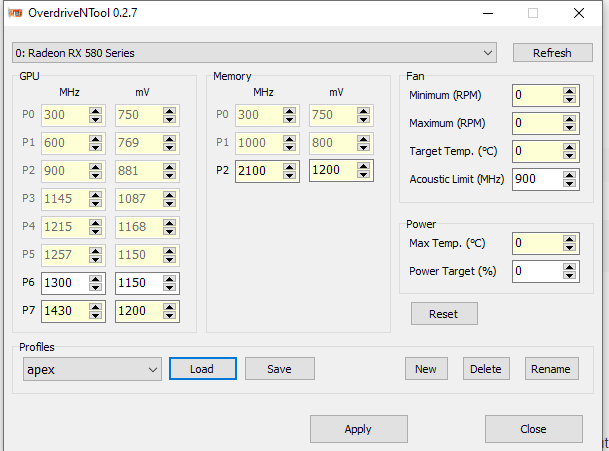
Task: Create a New profile
Action: tap(426, 369)
